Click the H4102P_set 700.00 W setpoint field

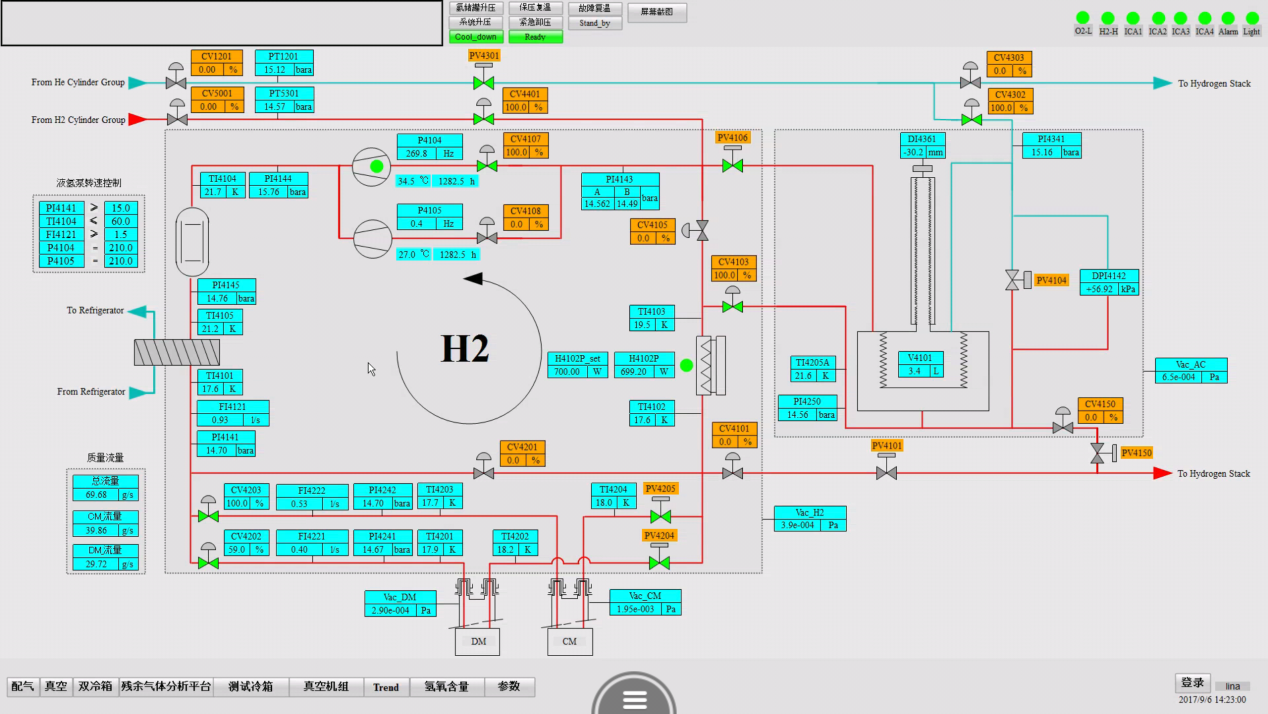578,371
